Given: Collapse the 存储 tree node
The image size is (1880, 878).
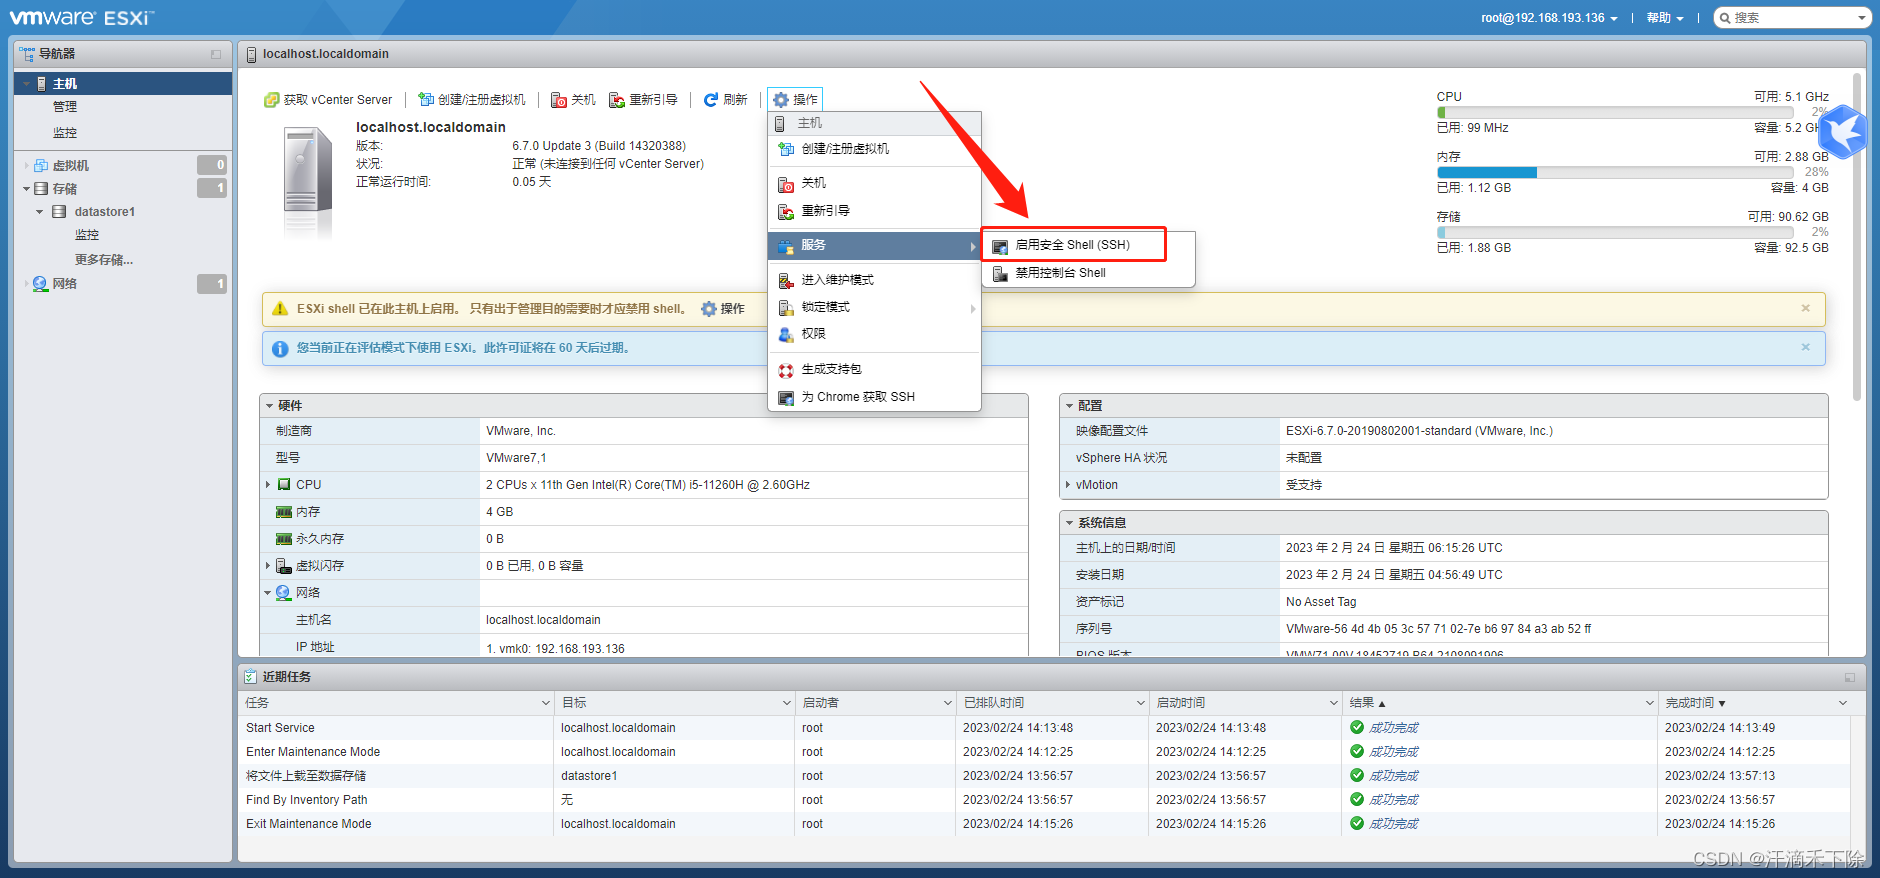Looking at the screenshot, I should [x=27, y=189].
